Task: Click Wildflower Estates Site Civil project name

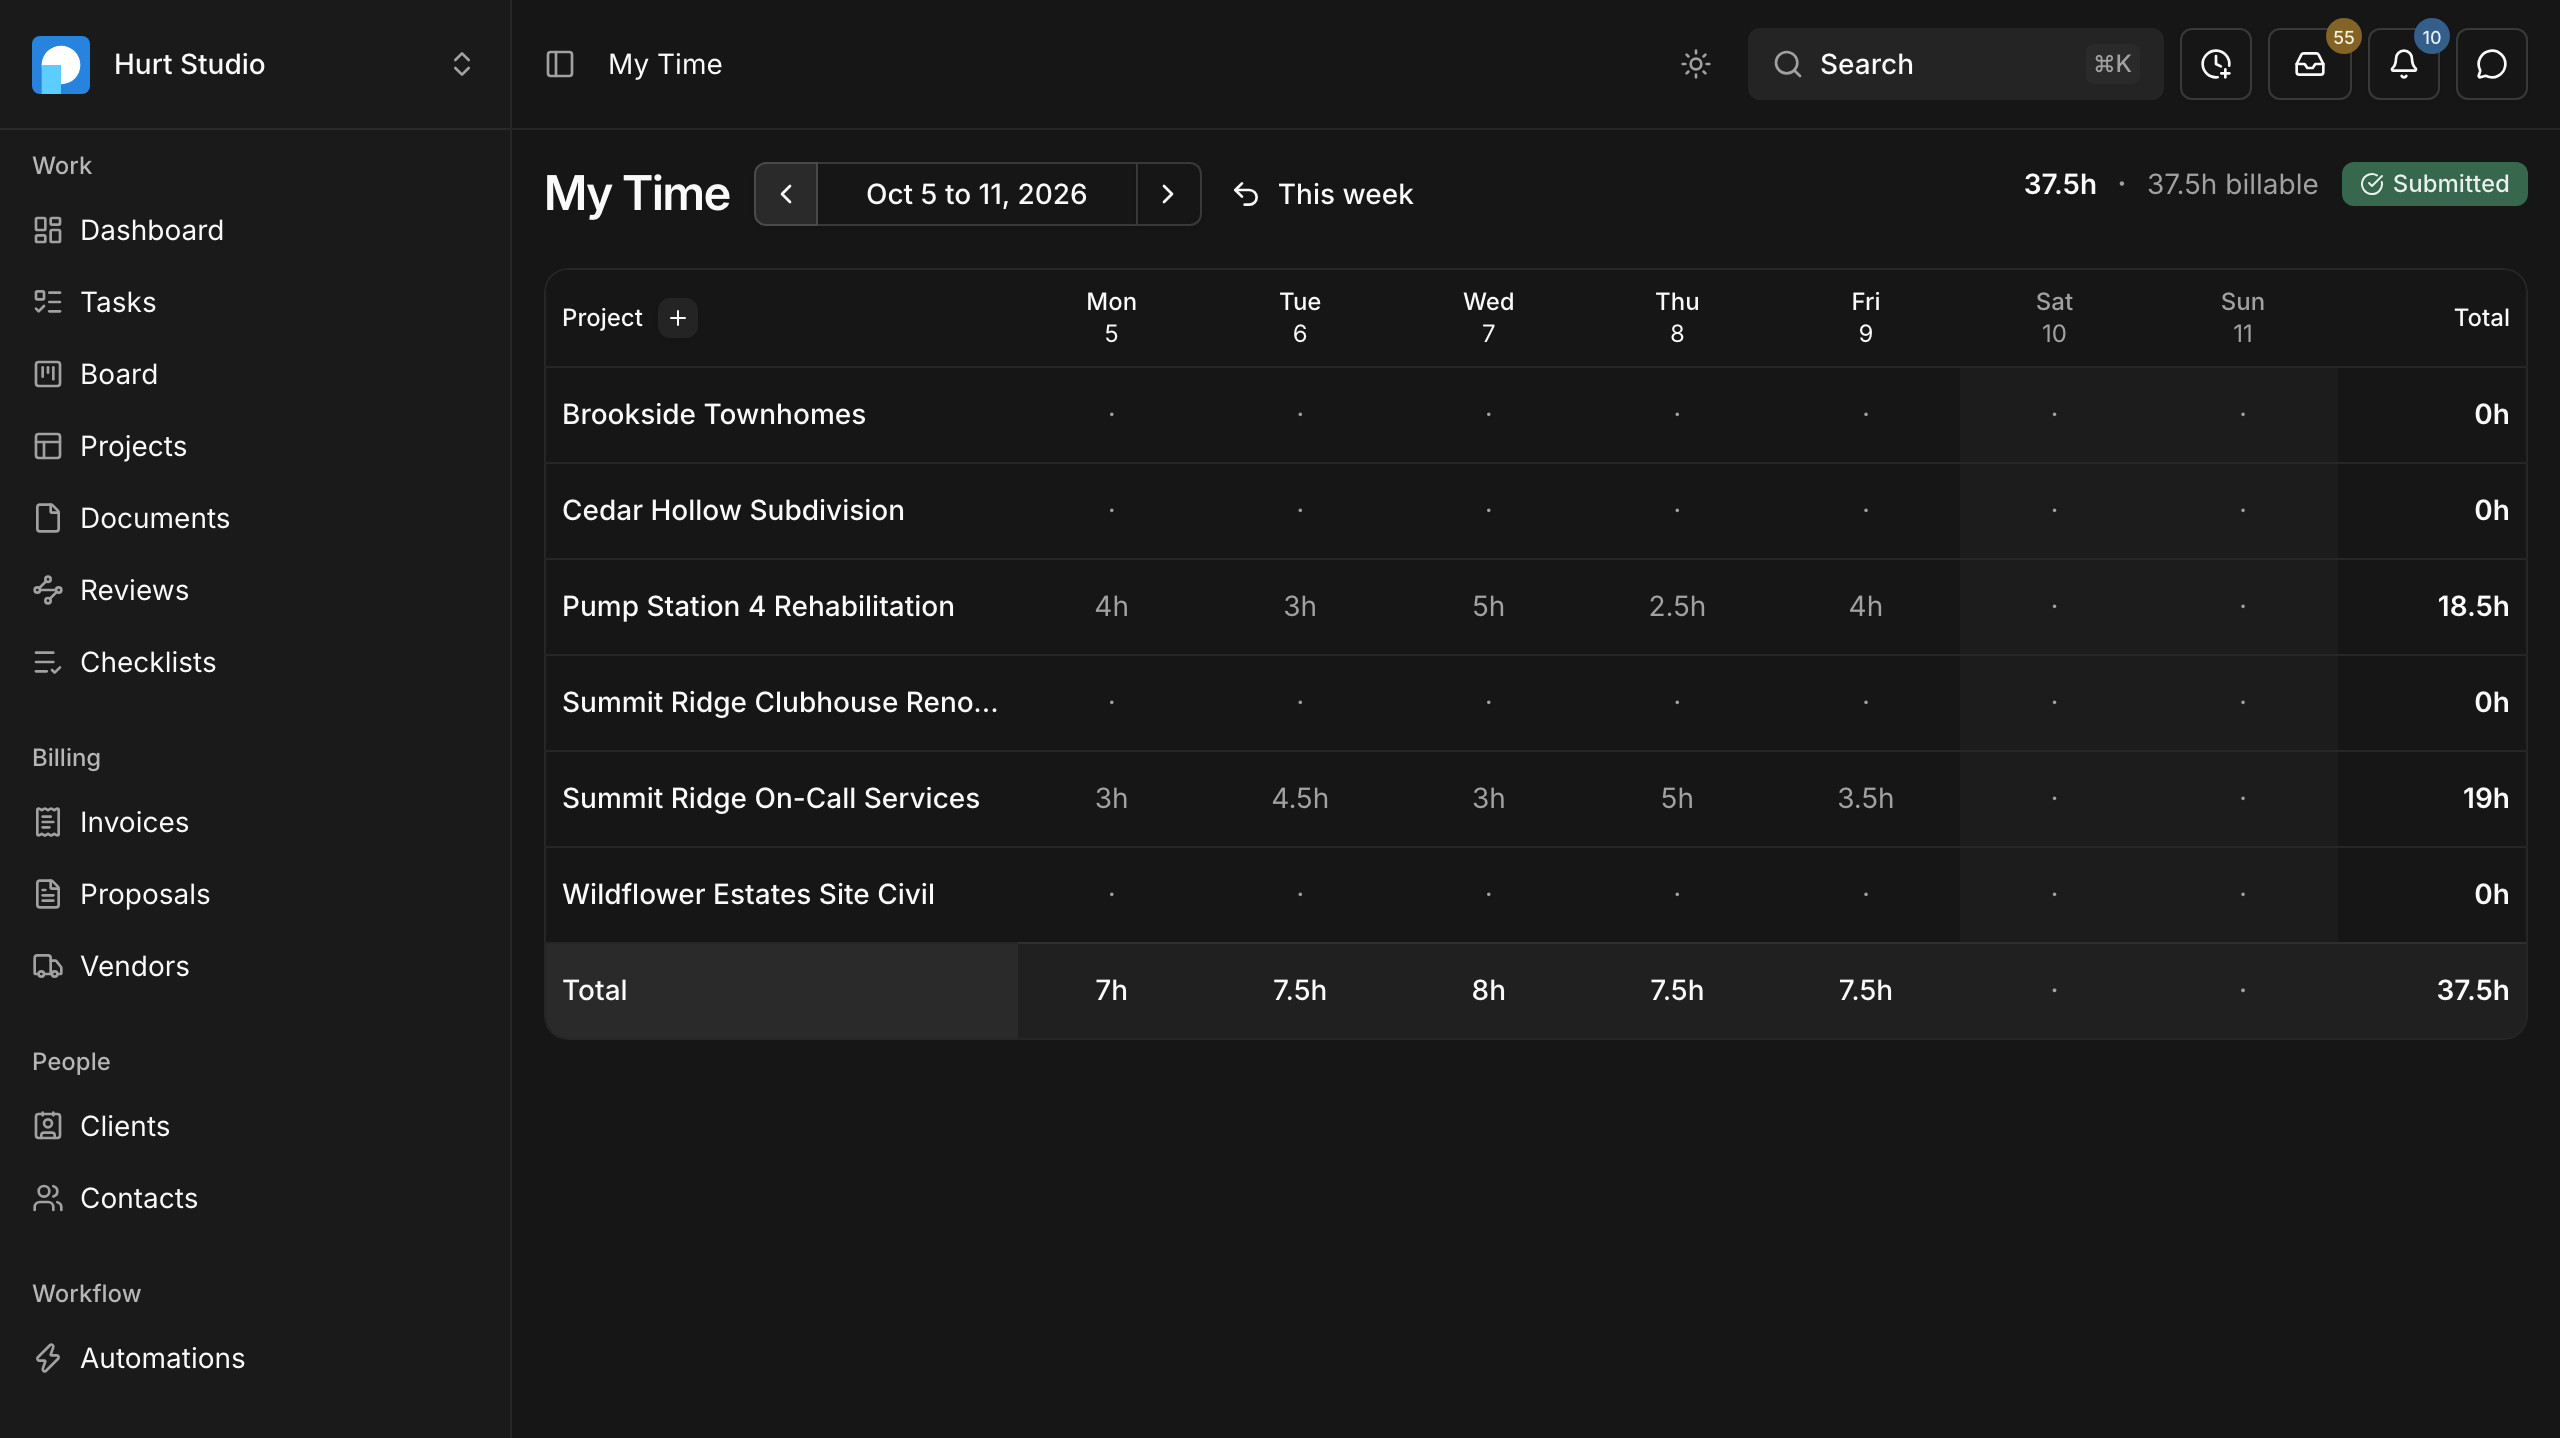Action: (x=748, y=894)
